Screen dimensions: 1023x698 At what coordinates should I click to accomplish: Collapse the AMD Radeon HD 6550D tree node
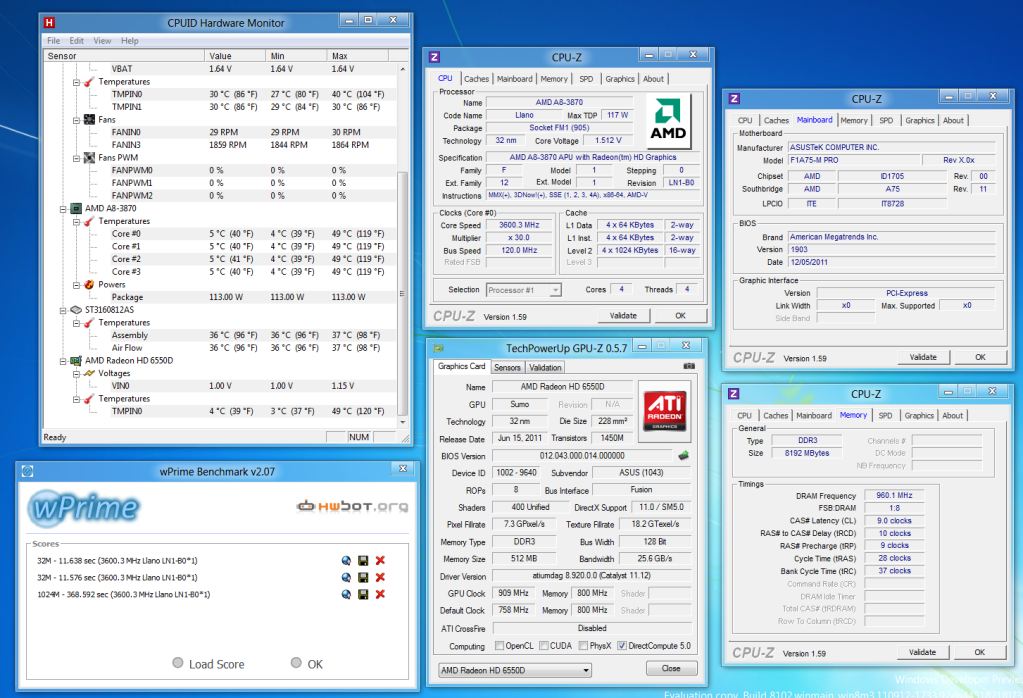coord(63,361)
